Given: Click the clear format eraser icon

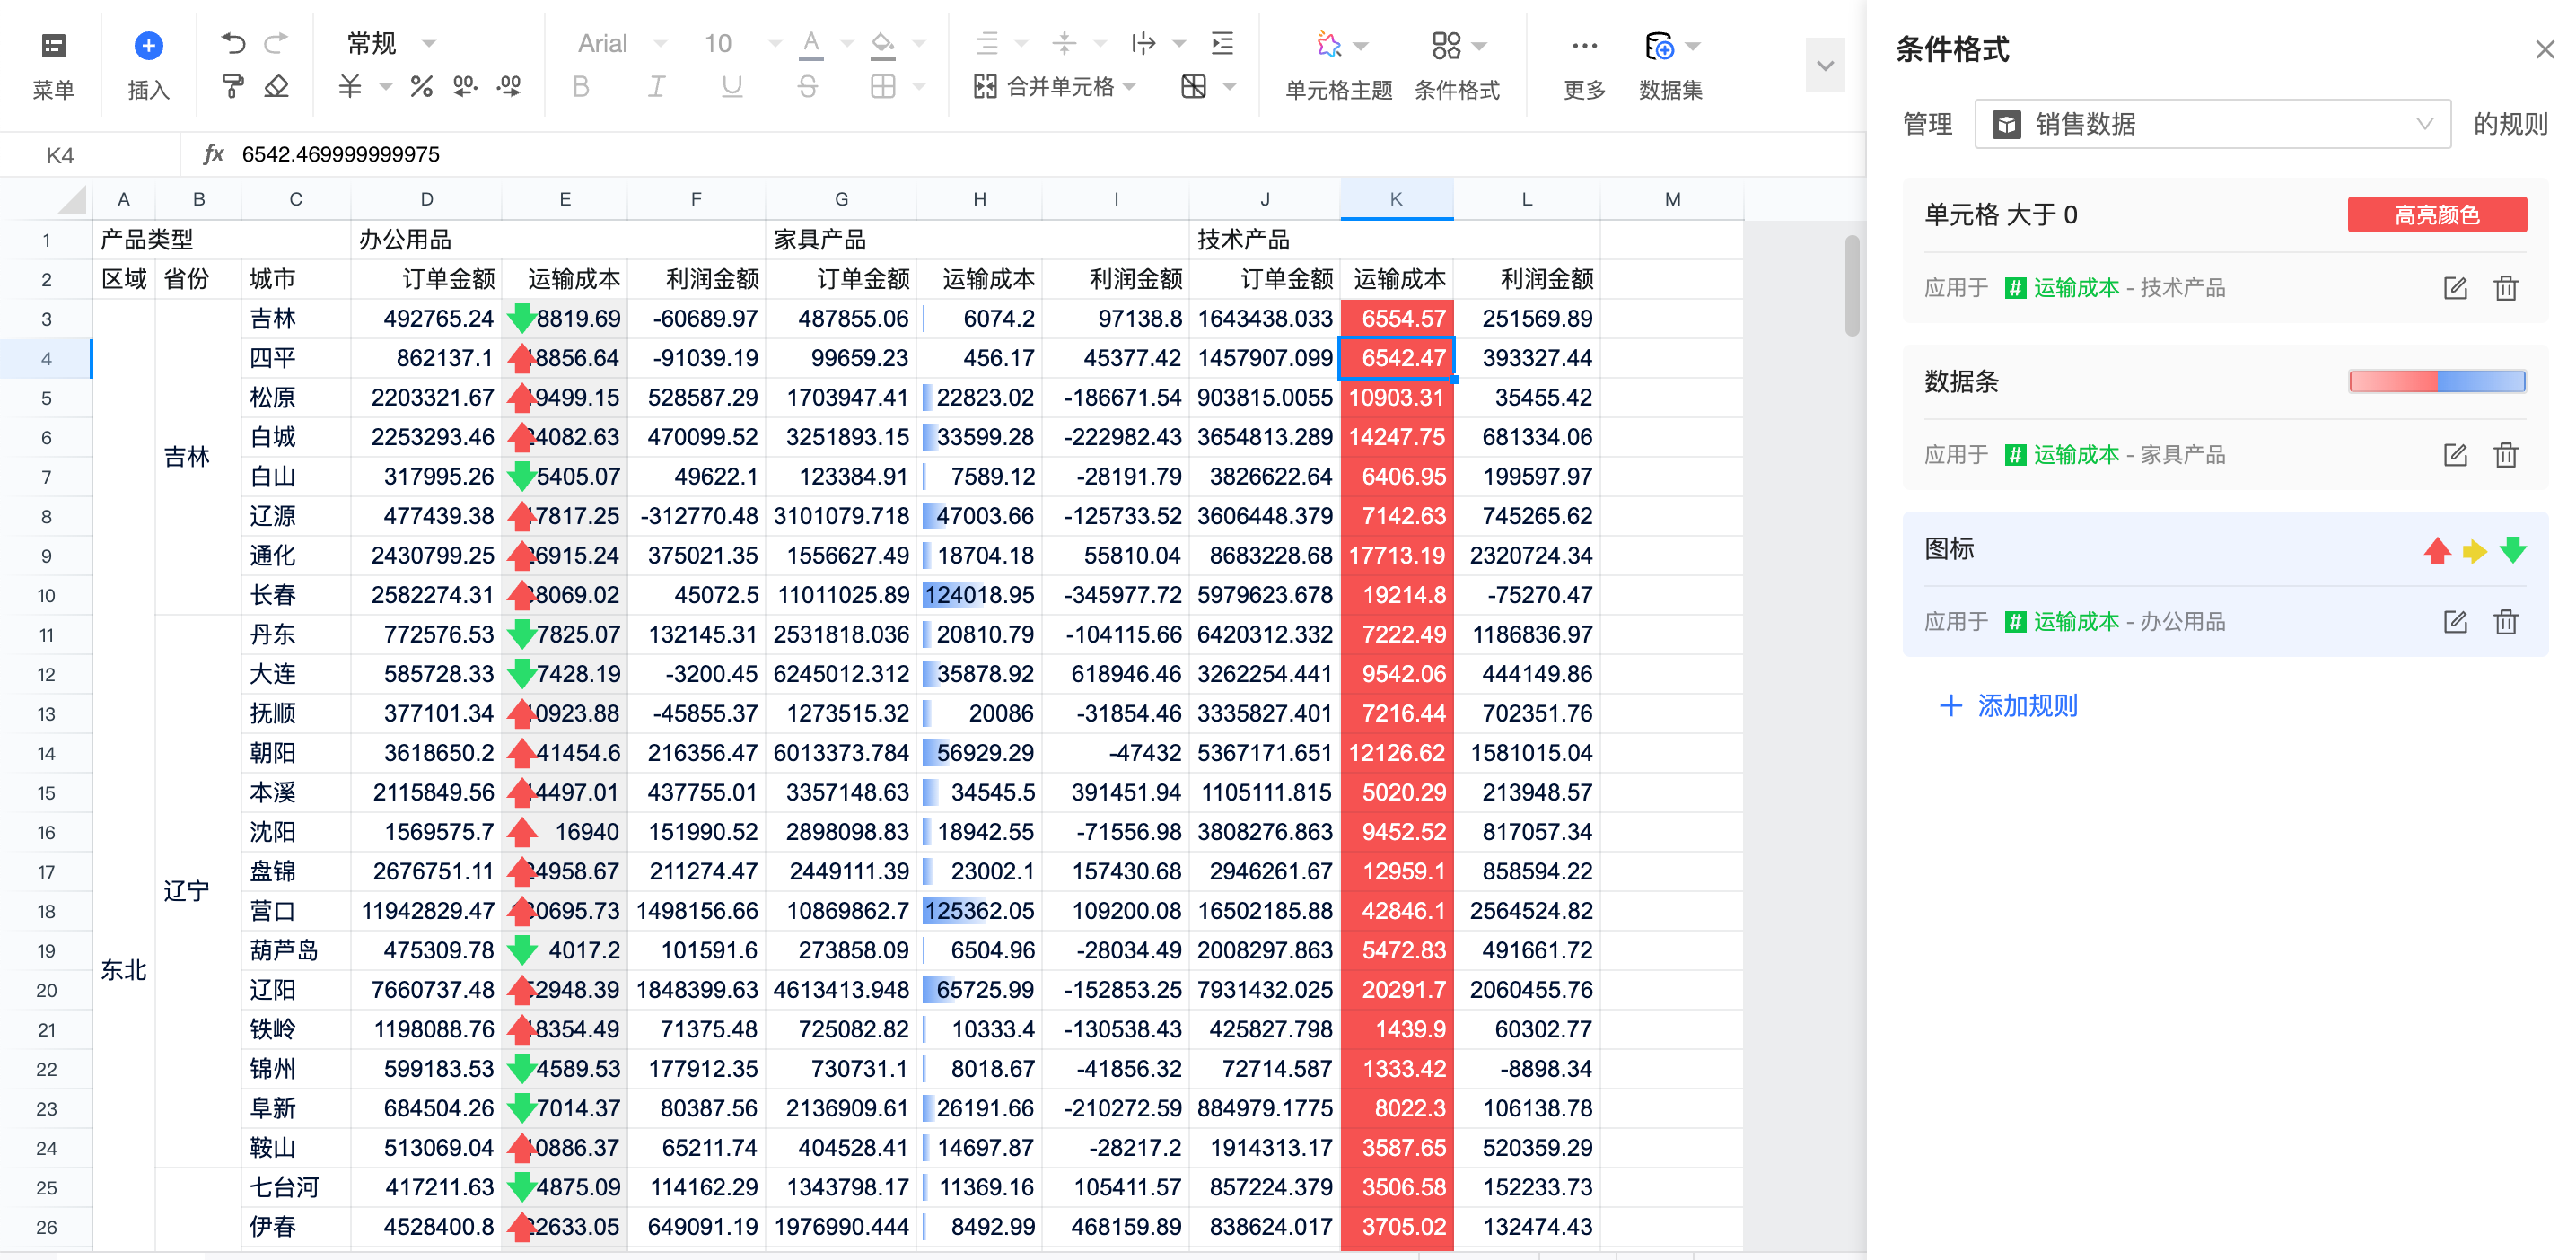Looking at the screenshot, I should pyautogui.click(x=276, y=87).
